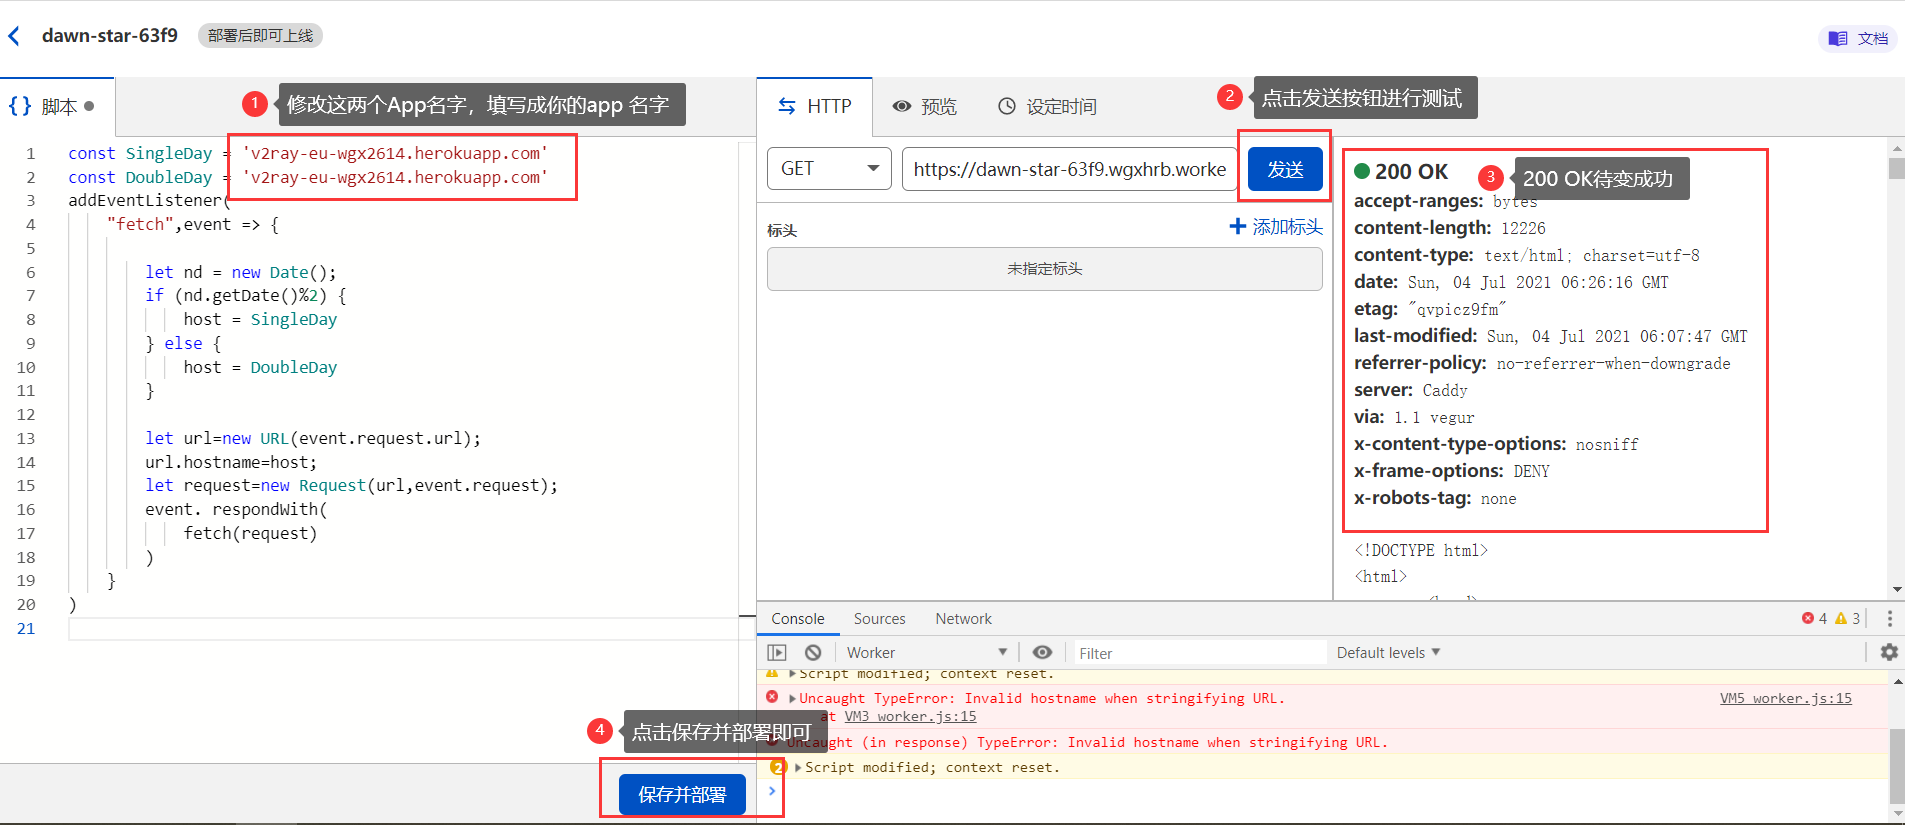Click 'fetch(request)' on line 17
Image resolution: width=1905 pixels, height=825 pixels.
(x=250, y=533)
